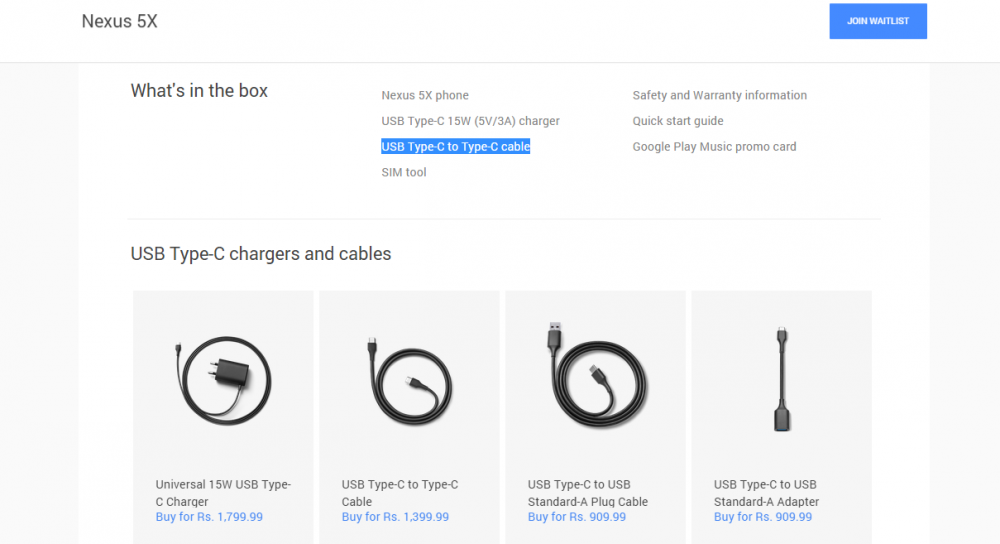
Task: Open the Standard-A Adapter product image
Action: [781, 378]
